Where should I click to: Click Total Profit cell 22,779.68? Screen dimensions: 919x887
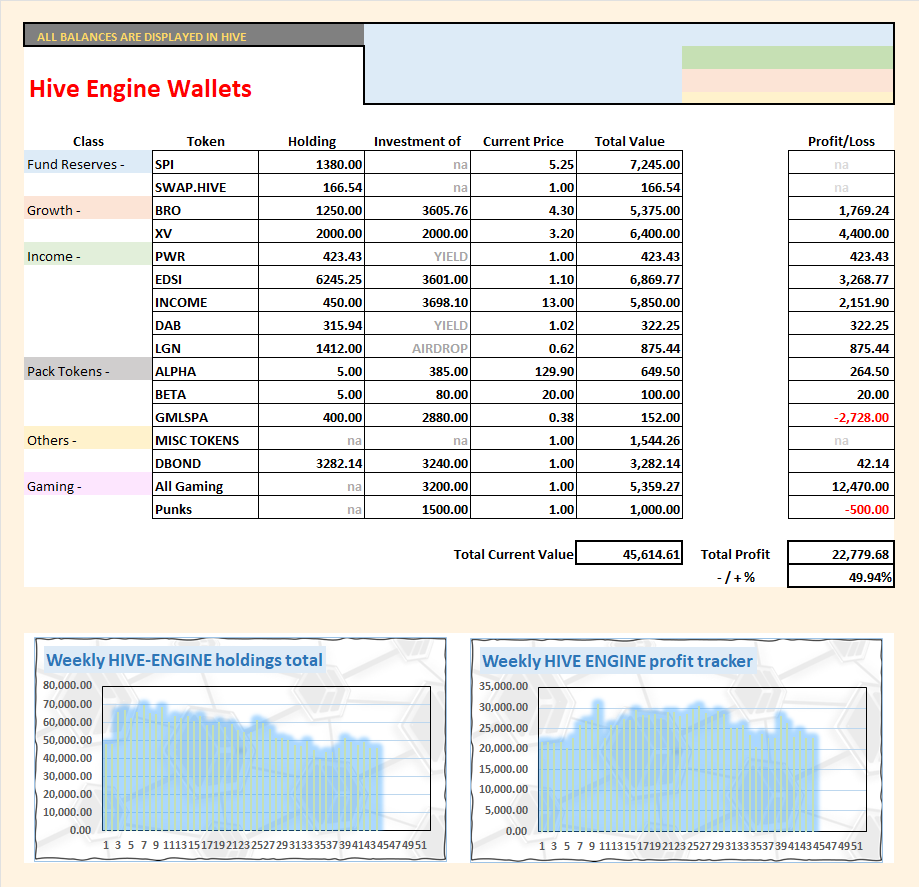tap(841, 553)
